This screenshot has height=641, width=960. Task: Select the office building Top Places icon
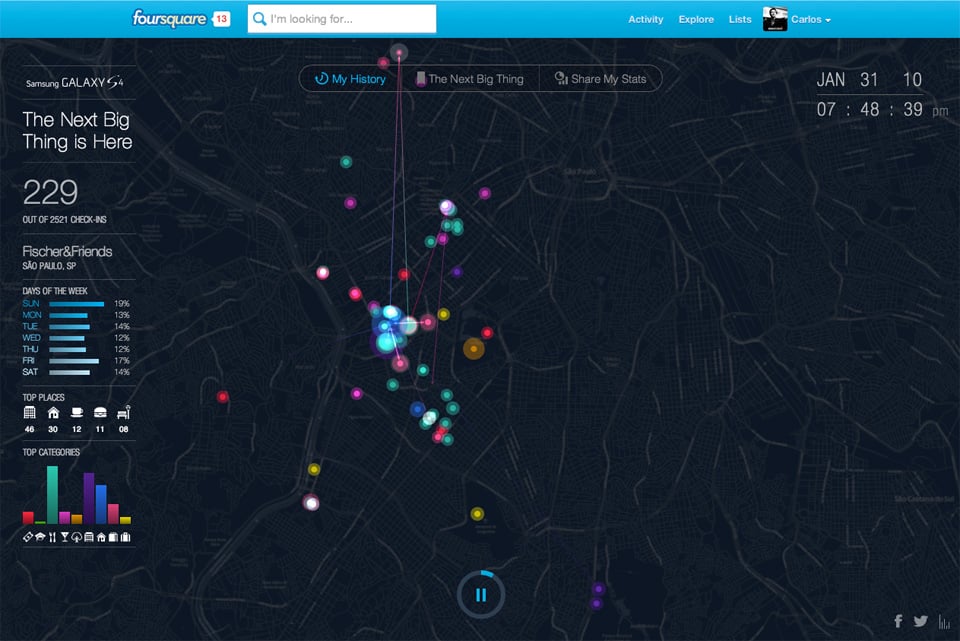coord(30,412)
